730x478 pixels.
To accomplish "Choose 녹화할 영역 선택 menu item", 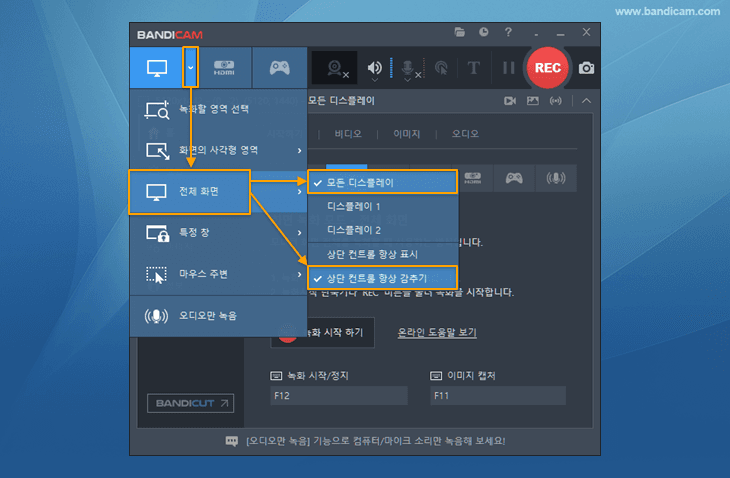I will (218, 110).
